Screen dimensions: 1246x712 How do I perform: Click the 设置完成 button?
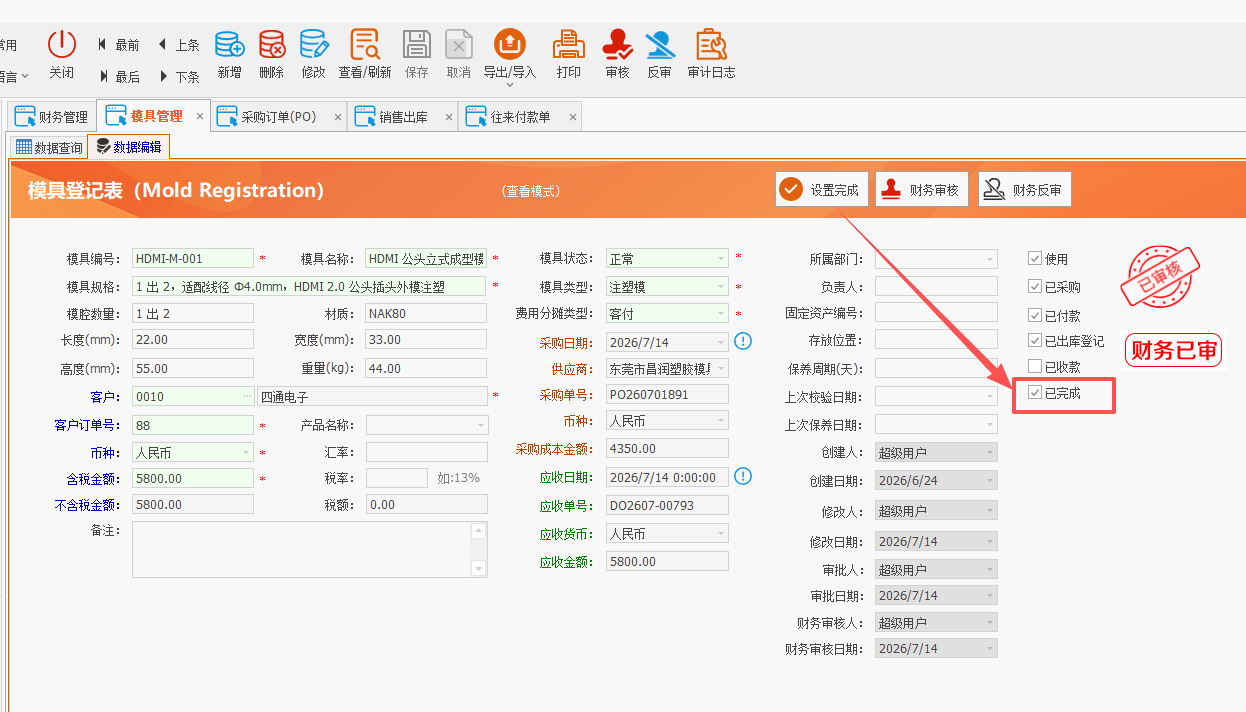[x=821, y=189]
